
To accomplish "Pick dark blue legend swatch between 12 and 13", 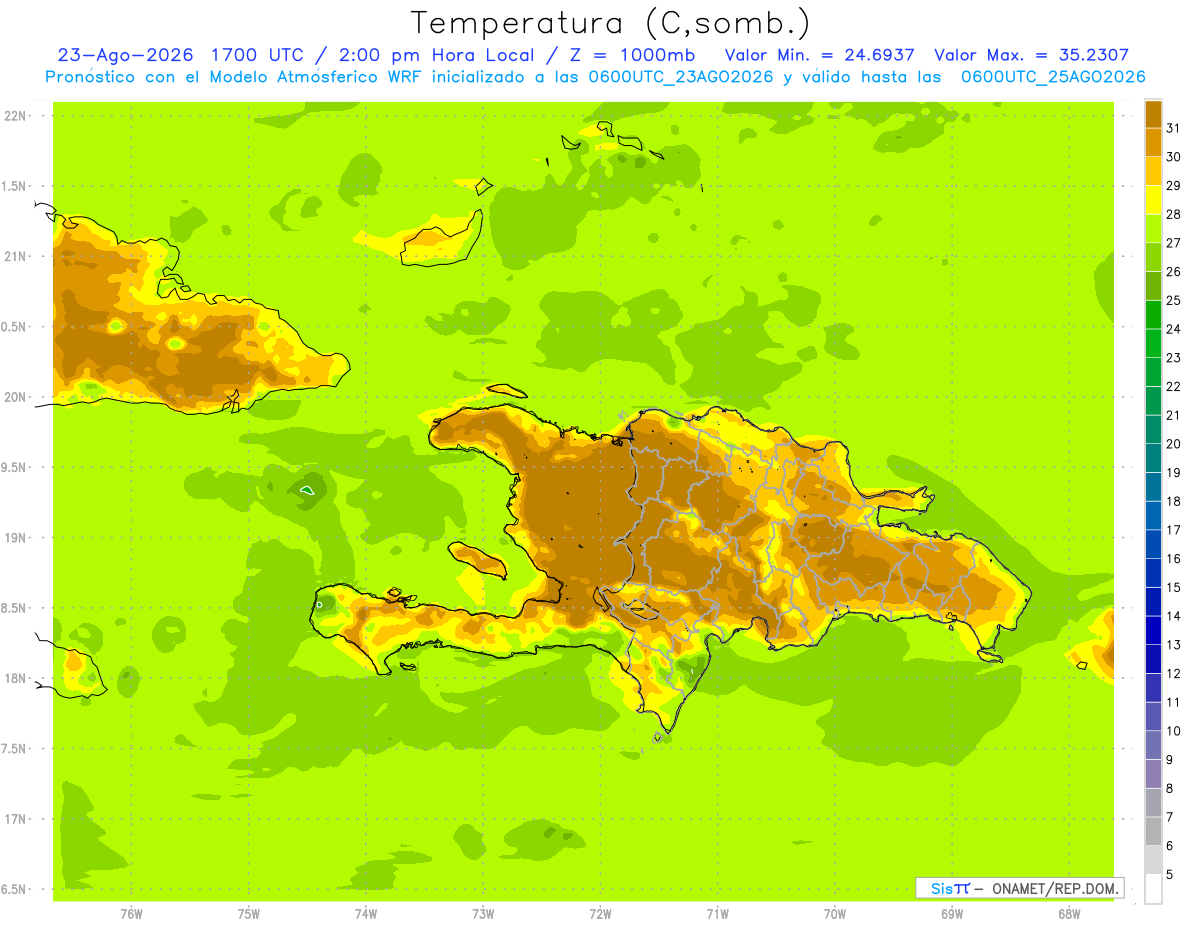I will (1153, 659).
